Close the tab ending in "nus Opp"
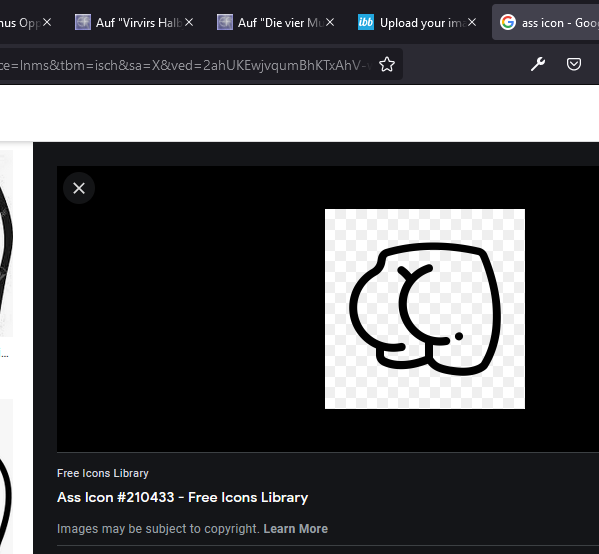599x554 pixels. [47, 23]
